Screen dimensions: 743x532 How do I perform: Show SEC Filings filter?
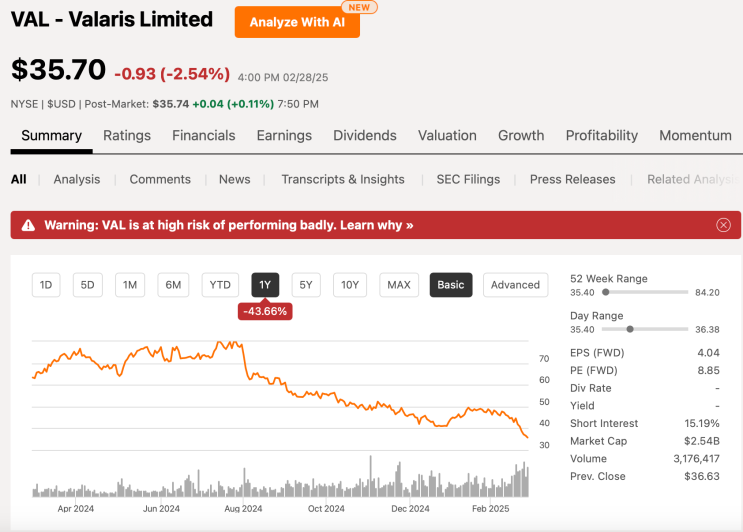point(468,180)
